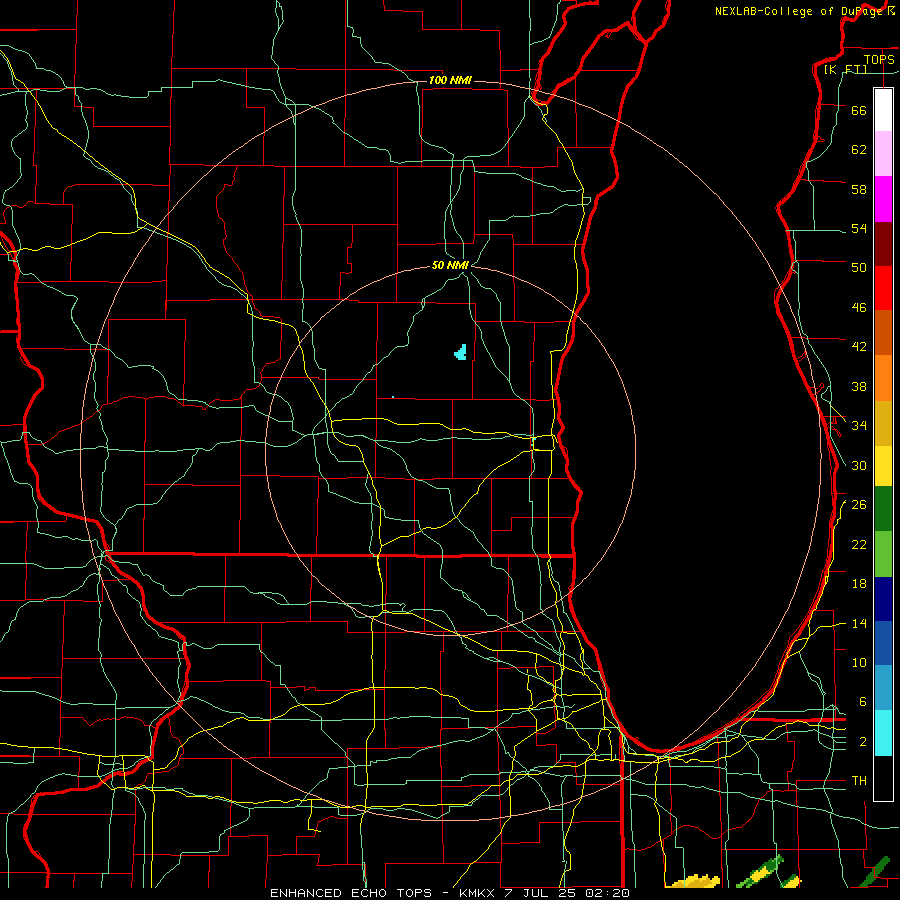This screenshot has height=900, width=900.
Task: Click the "26" legend value
Action: point(859,505)
